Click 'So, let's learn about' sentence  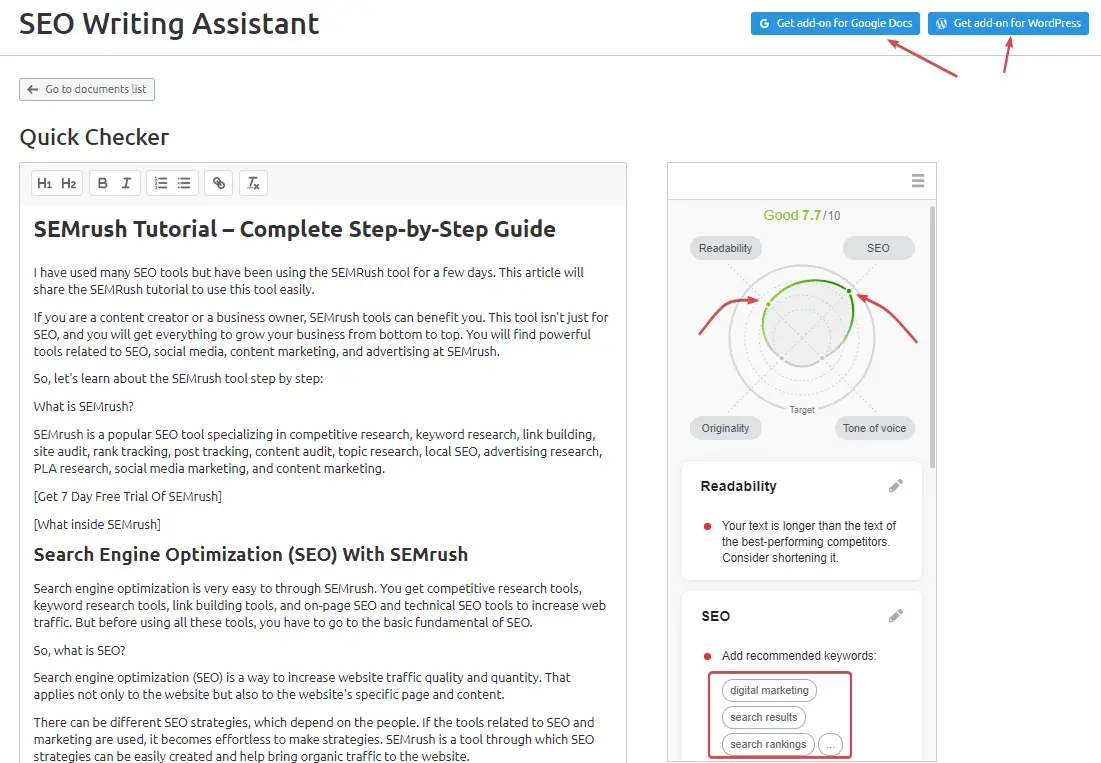(x=178, y=378)
